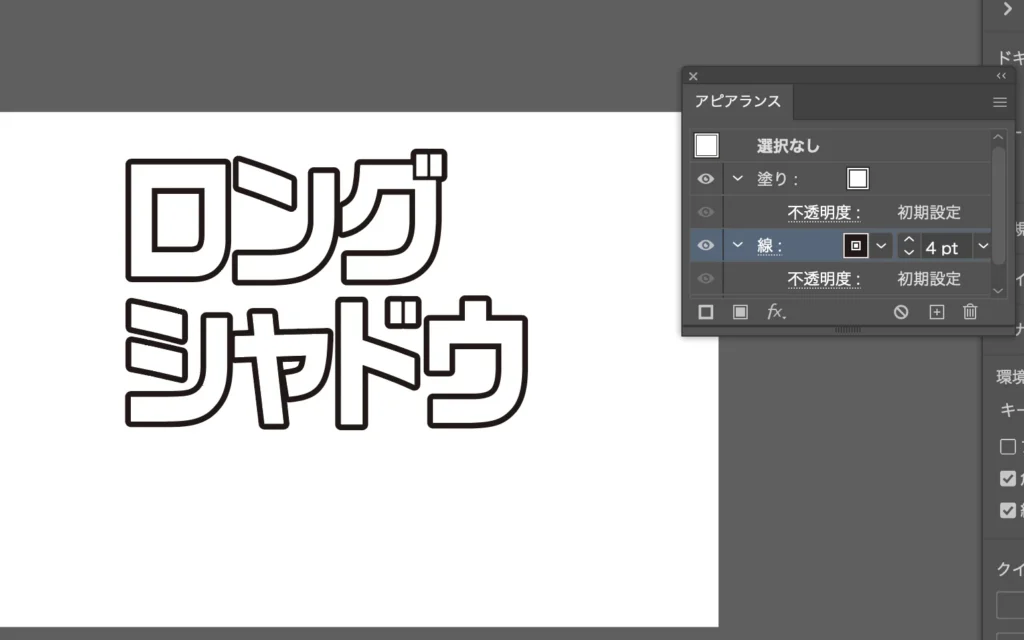Screen dimensions: 1024x640
Task: Select the アピアランス panel tab
Action: click(737, 102)
